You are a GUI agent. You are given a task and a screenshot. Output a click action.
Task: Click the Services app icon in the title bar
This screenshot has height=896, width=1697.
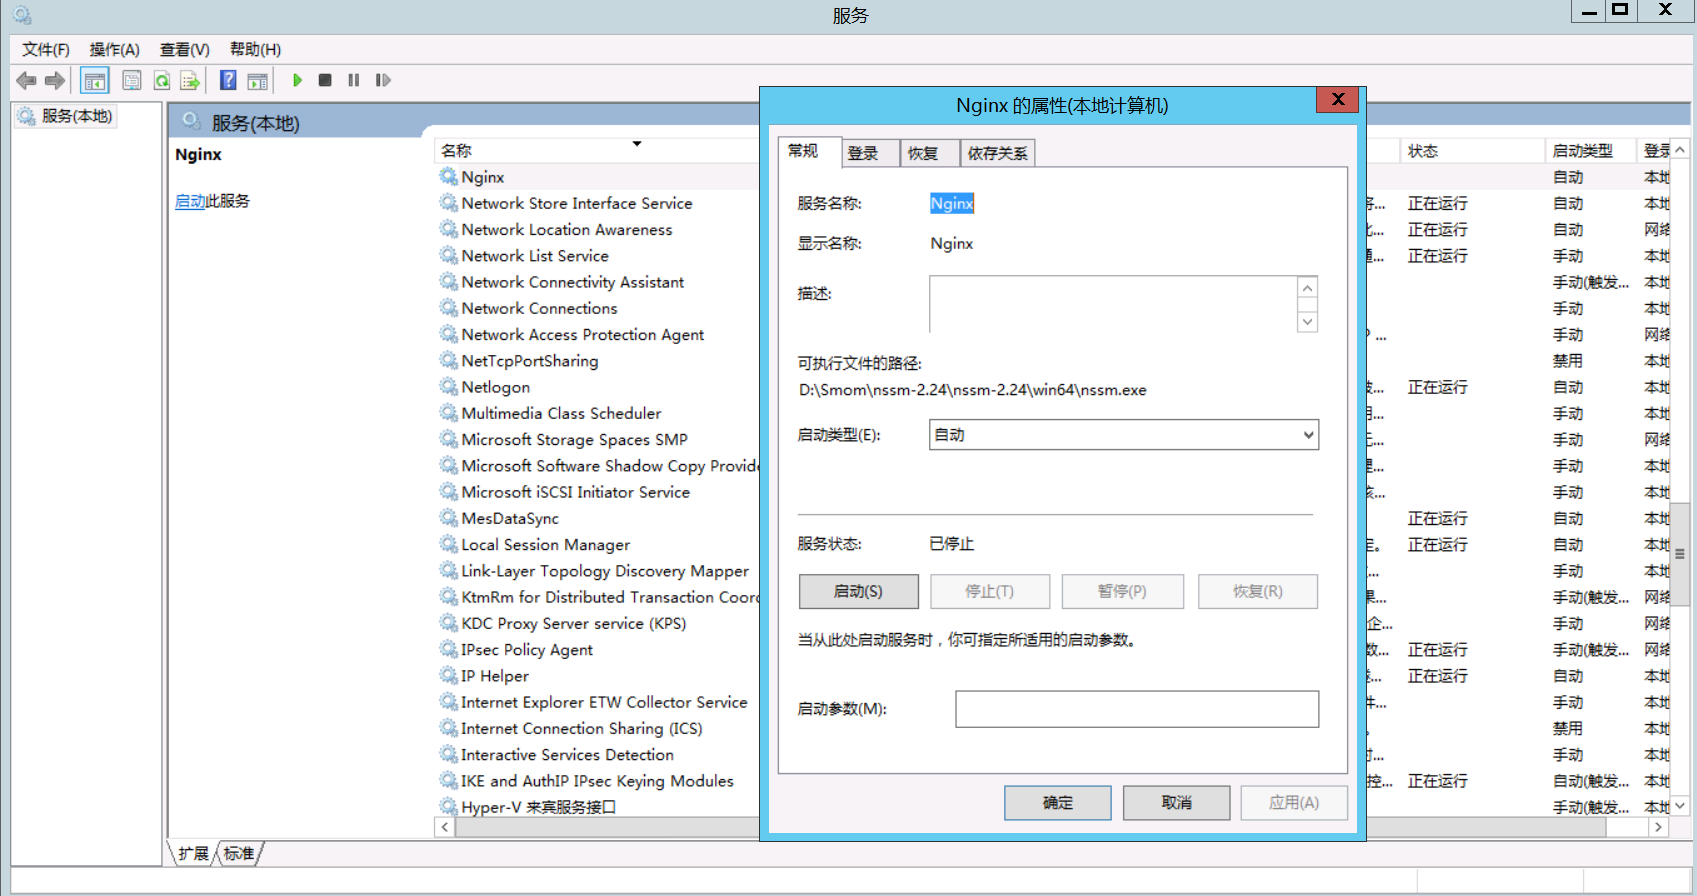(22, 15)
